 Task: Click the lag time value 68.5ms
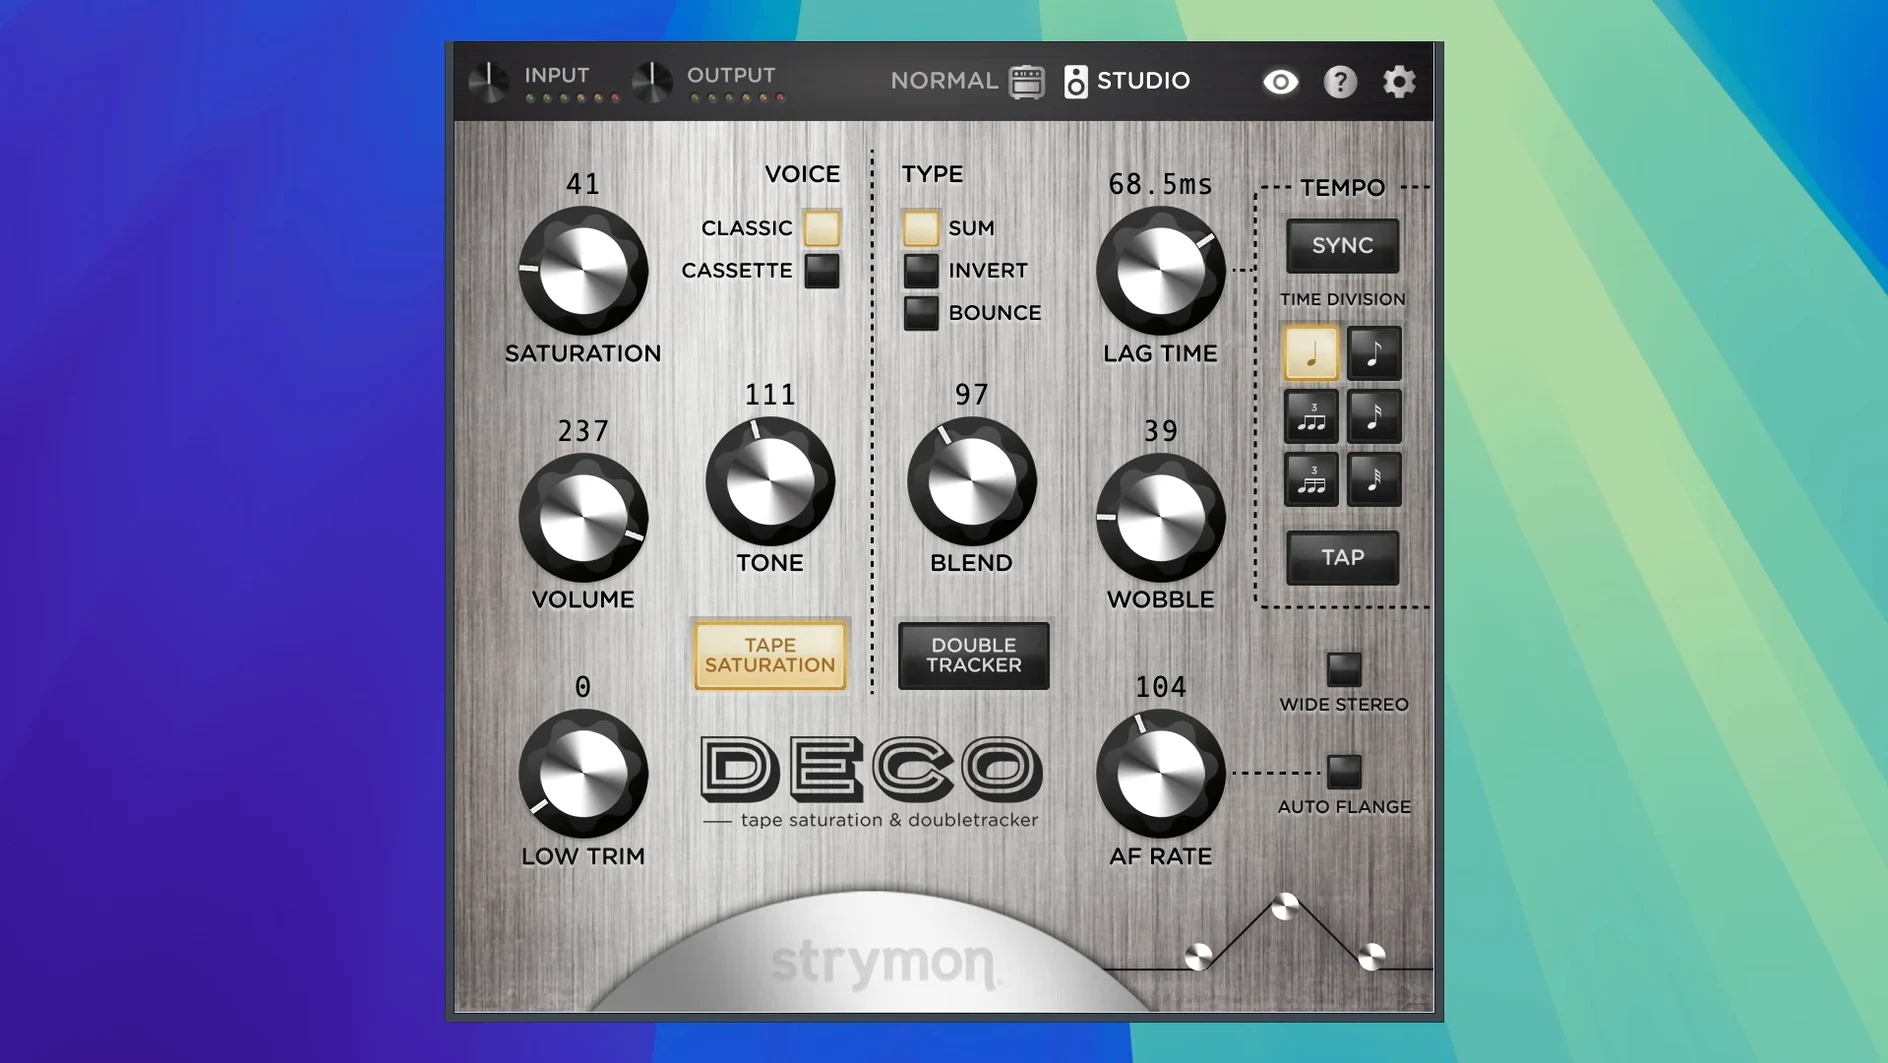(x=1160, y=184)
